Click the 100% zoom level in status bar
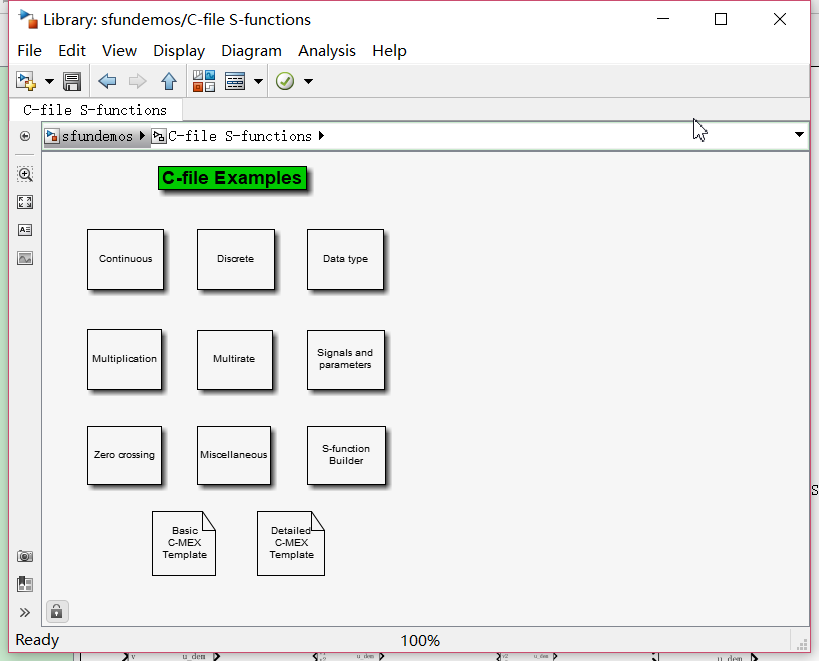 (420, 641)
